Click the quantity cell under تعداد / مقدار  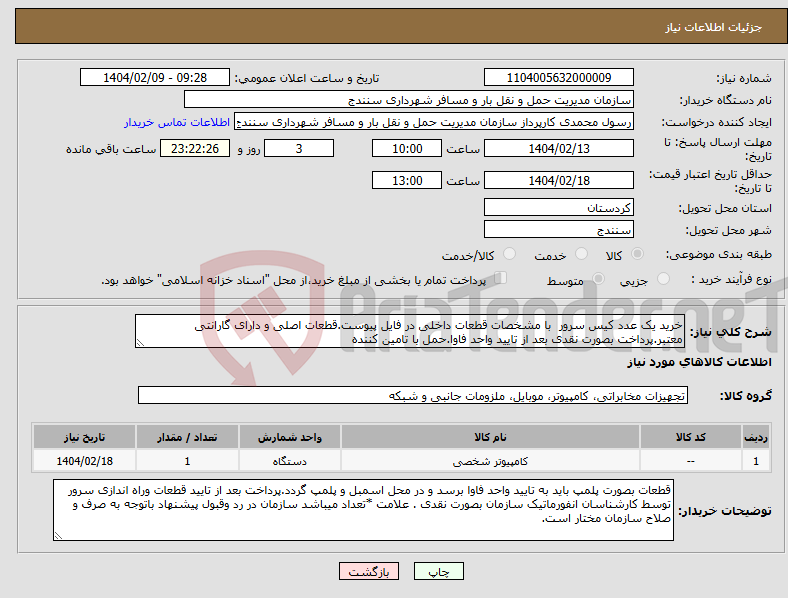187,461
